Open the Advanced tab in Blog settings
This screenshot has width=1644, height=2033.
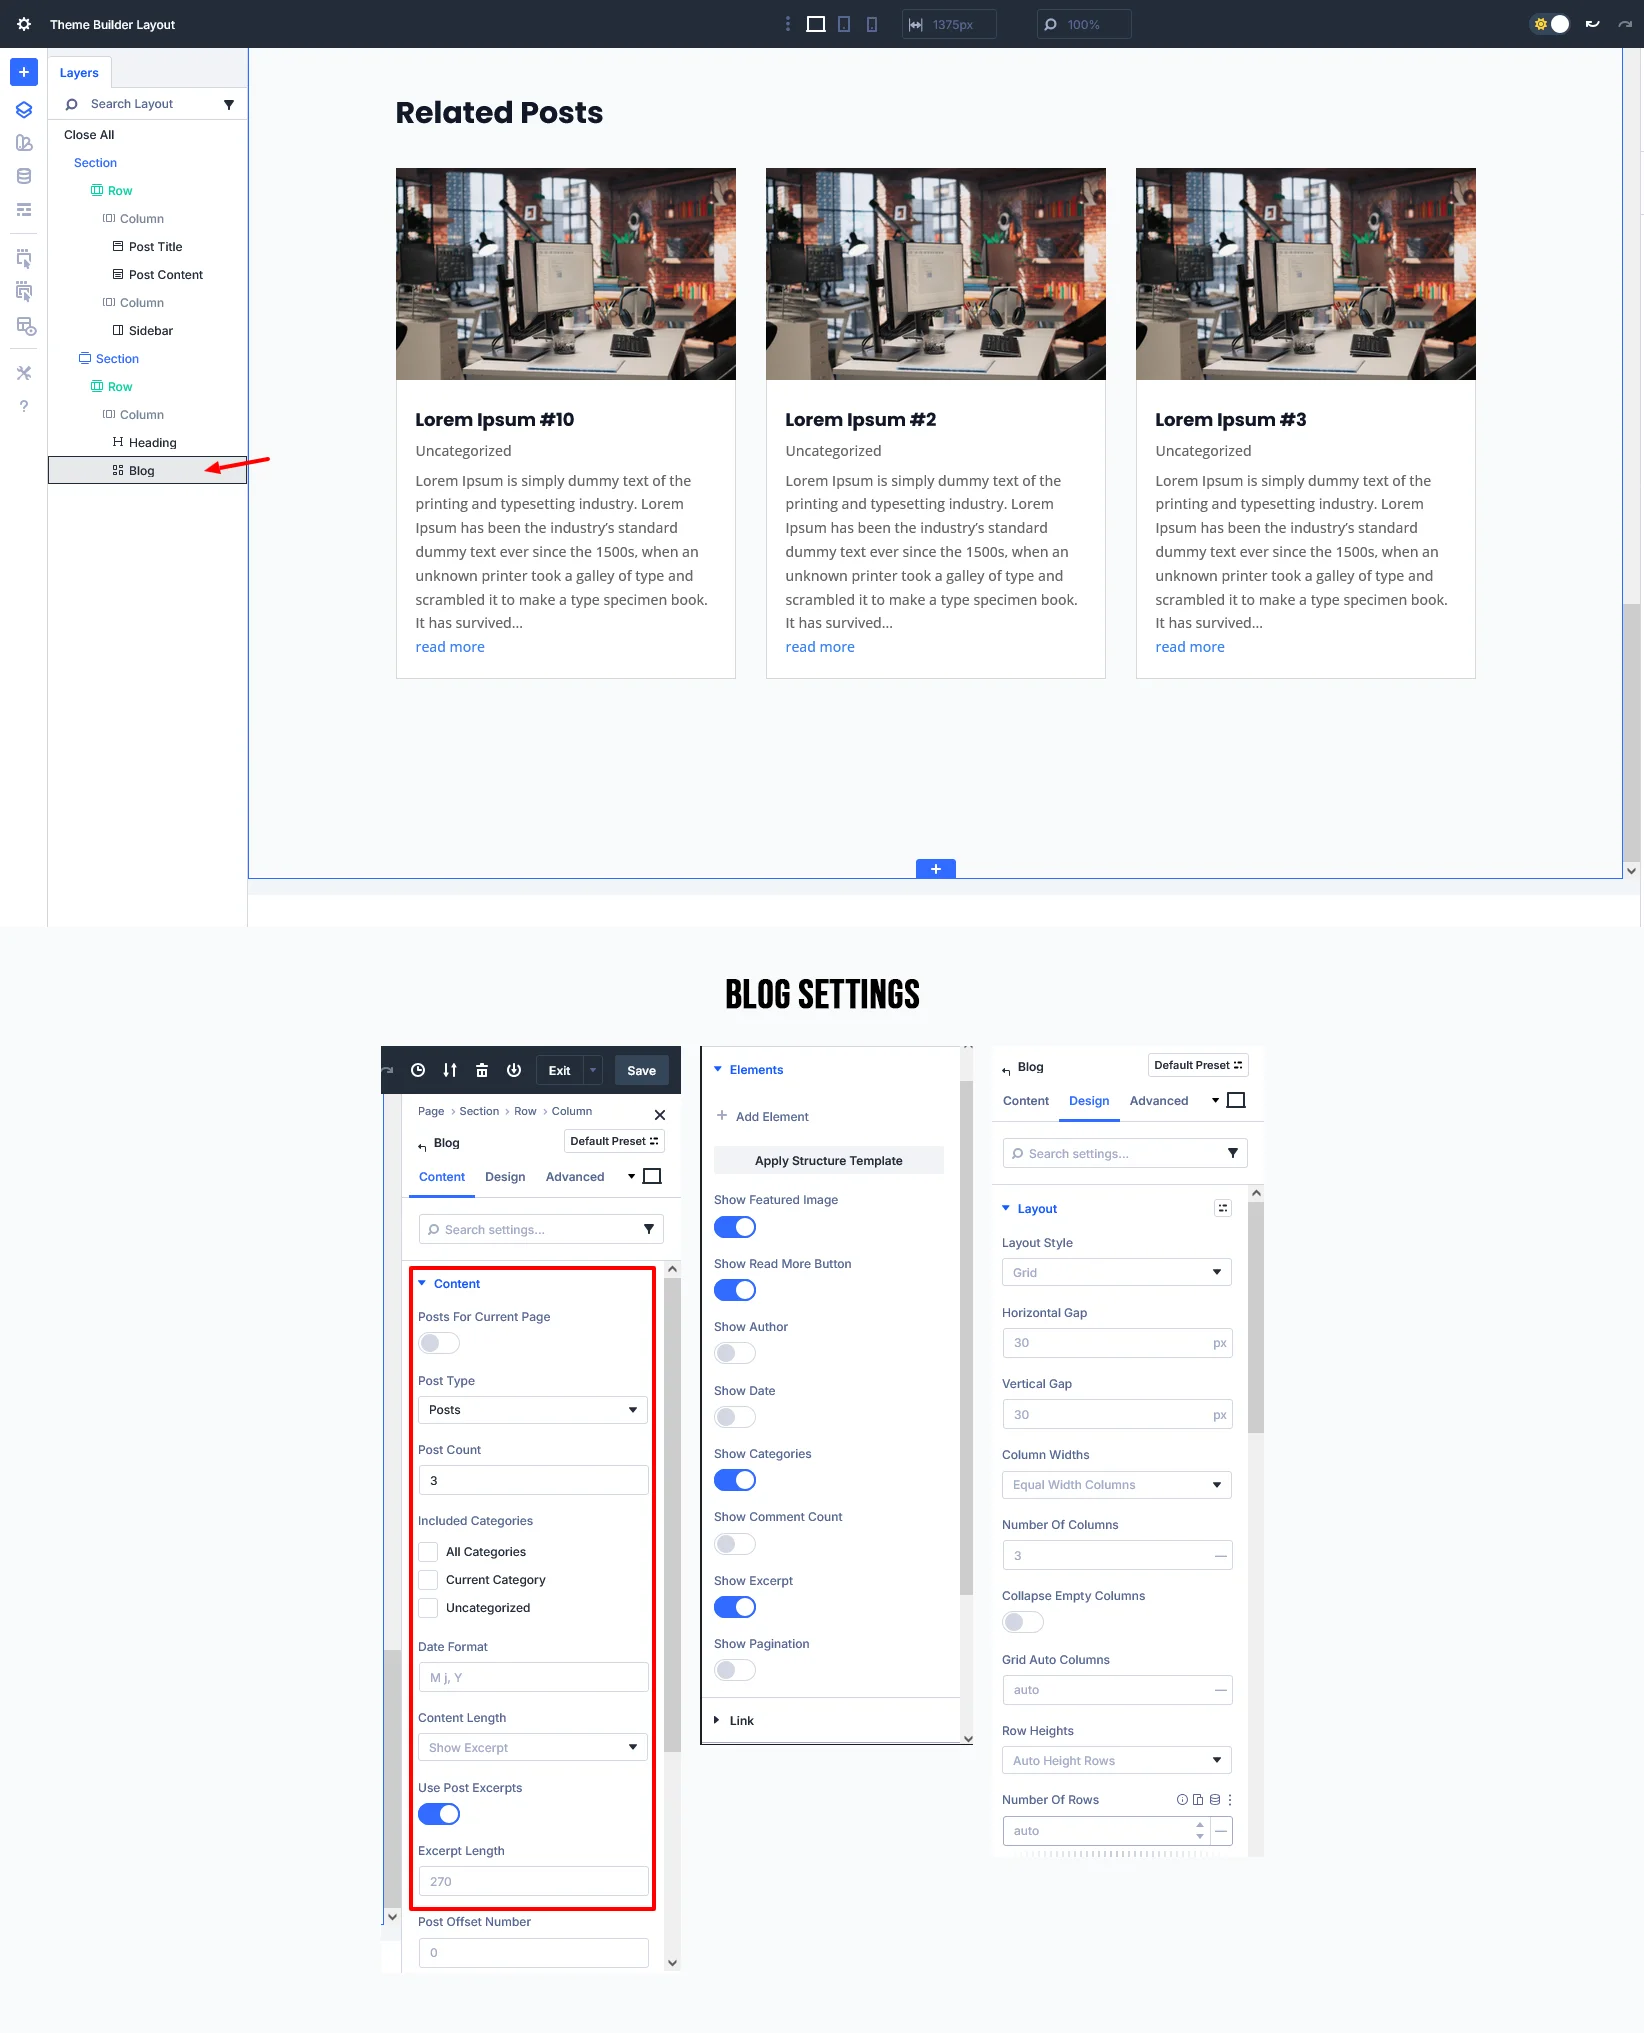pyautogui.click(x=575, y=1177)
